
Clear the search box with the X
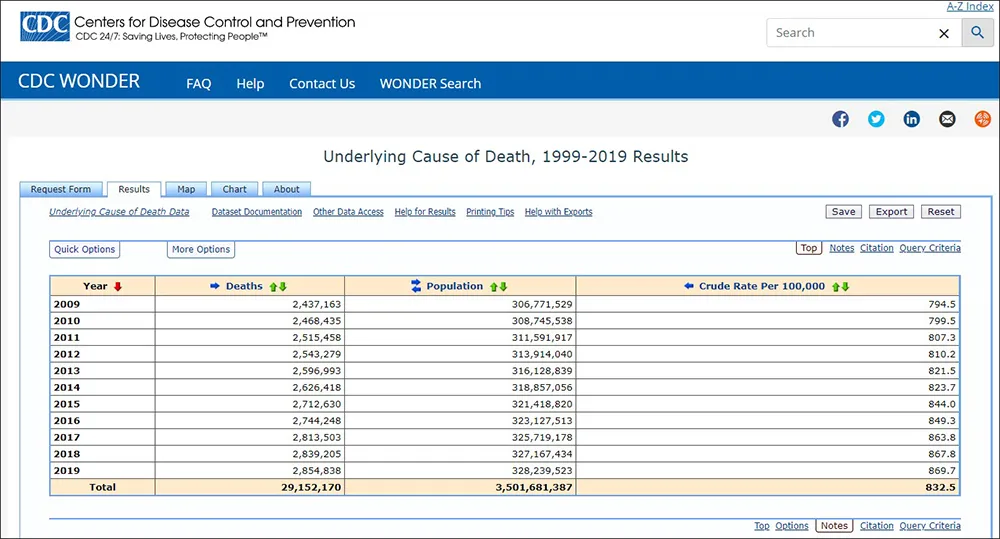coord(944,33)
